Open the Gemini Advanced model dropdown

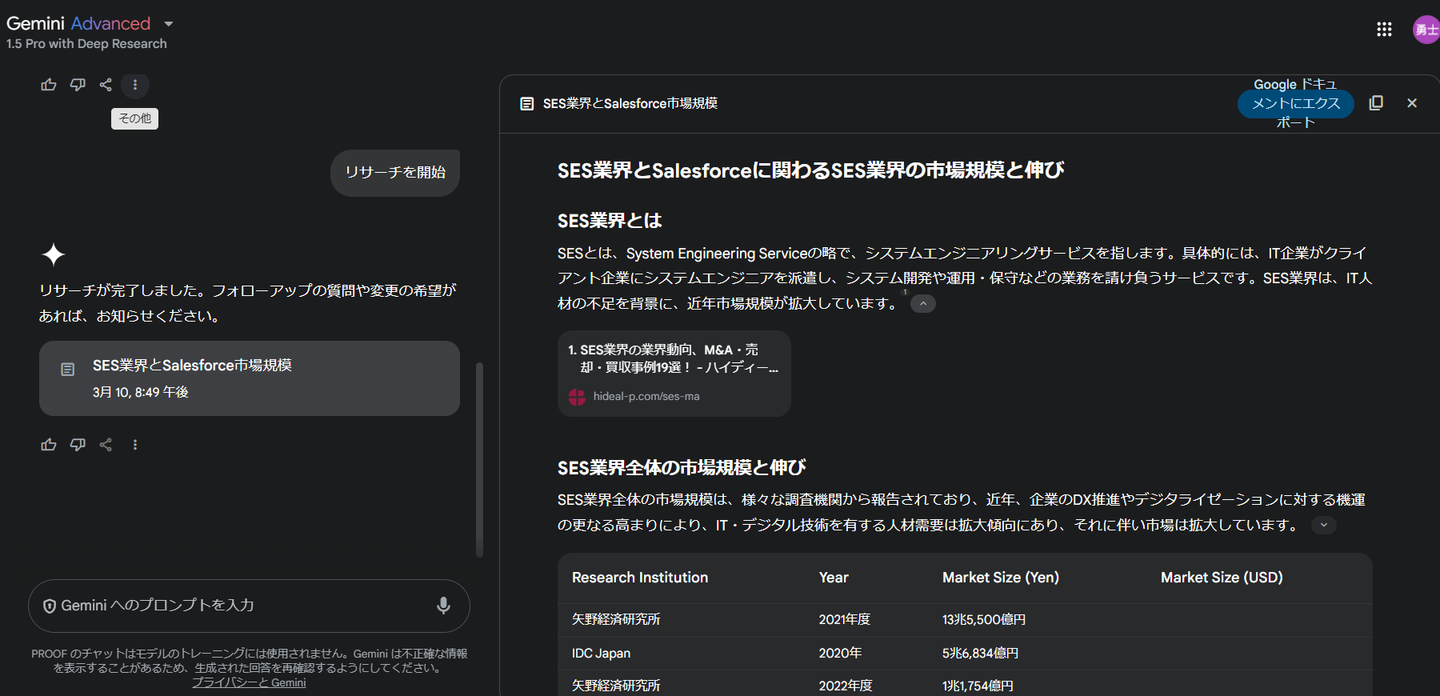tap(168, 24)
